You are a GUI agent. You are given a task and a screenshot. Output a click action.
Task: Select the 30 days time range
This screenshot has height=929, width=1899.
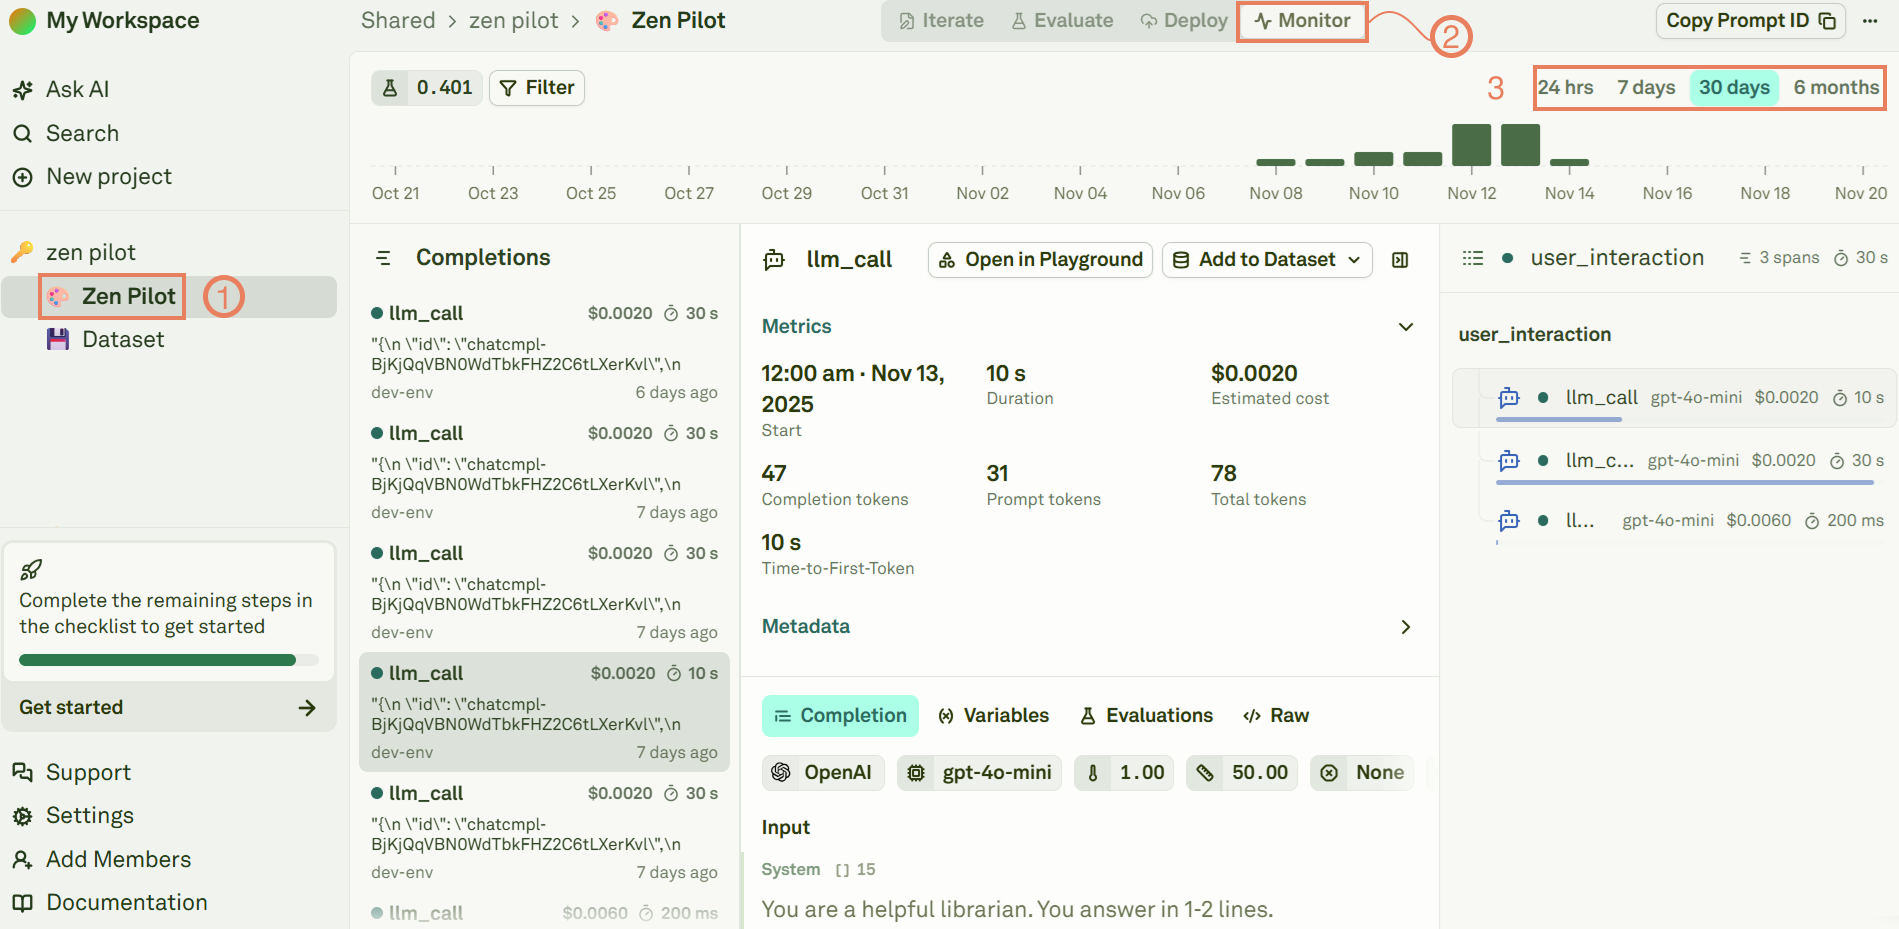click(1734, 87)
